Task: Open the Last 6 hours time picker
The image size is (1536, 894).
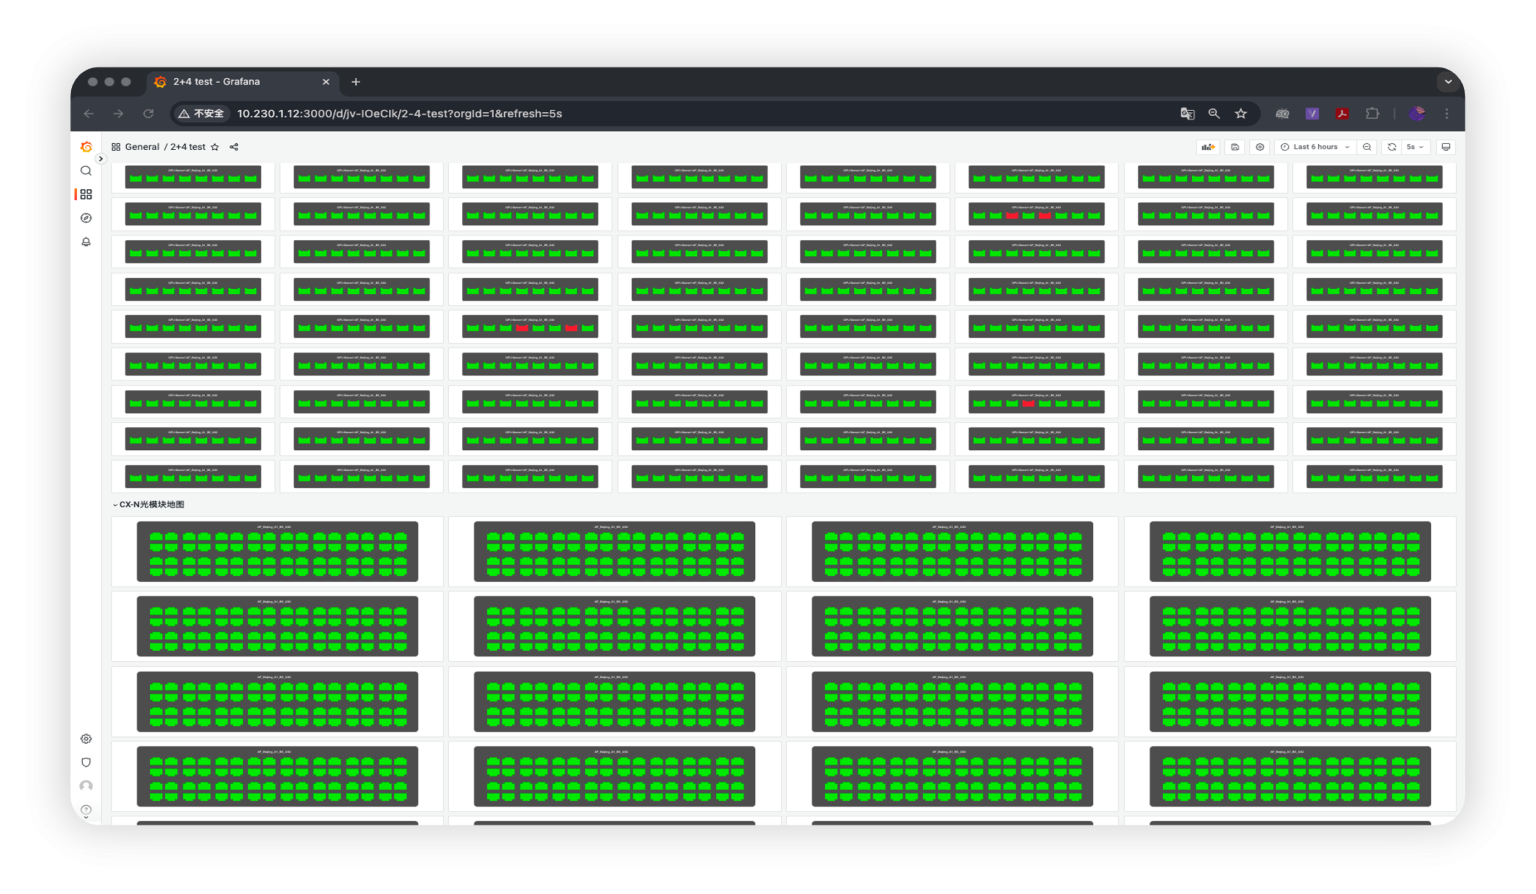Action: (1315, 147)
